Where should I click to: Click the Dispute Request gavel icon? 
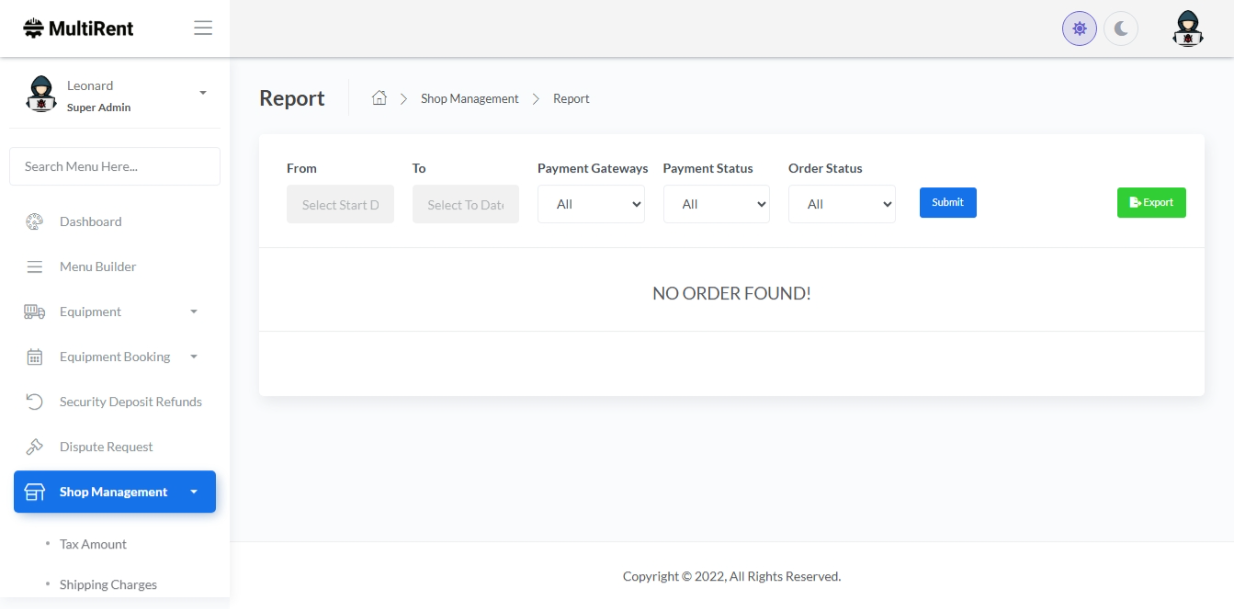[34, 447]
